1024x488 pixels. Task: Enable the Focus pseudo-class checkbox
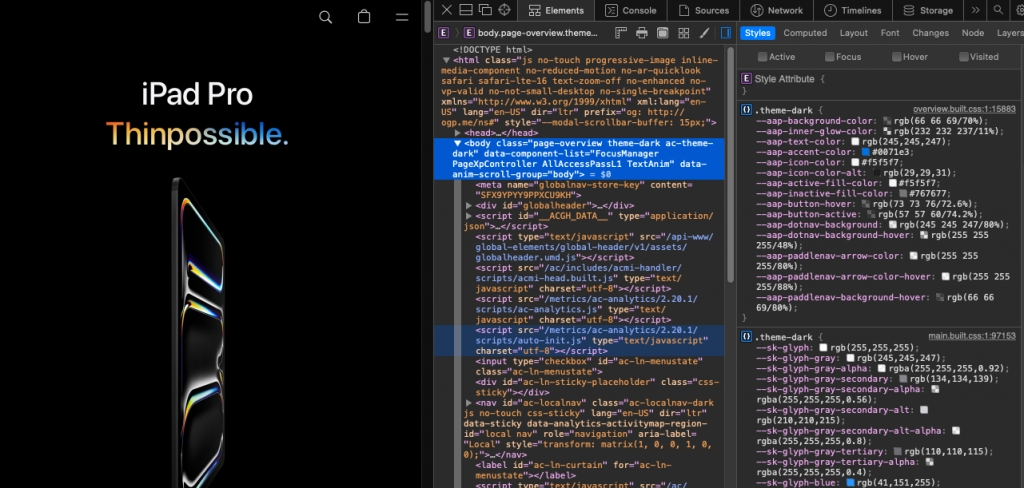pos(829,57)
